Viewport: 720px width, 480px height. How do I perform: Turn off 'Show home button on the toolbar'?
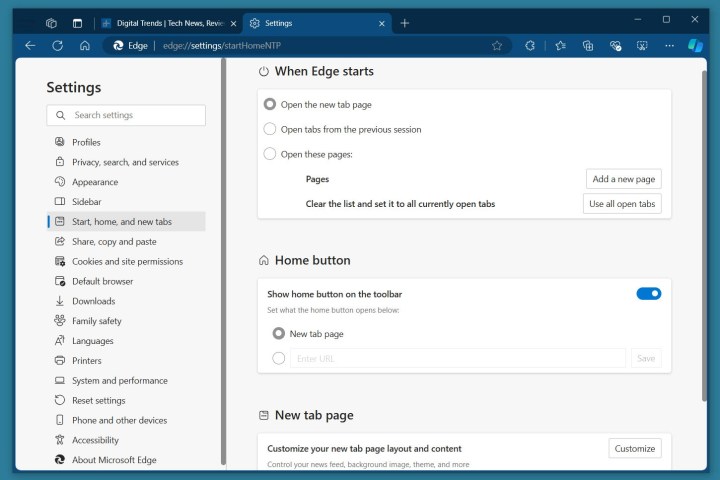(x=648, y=294)
